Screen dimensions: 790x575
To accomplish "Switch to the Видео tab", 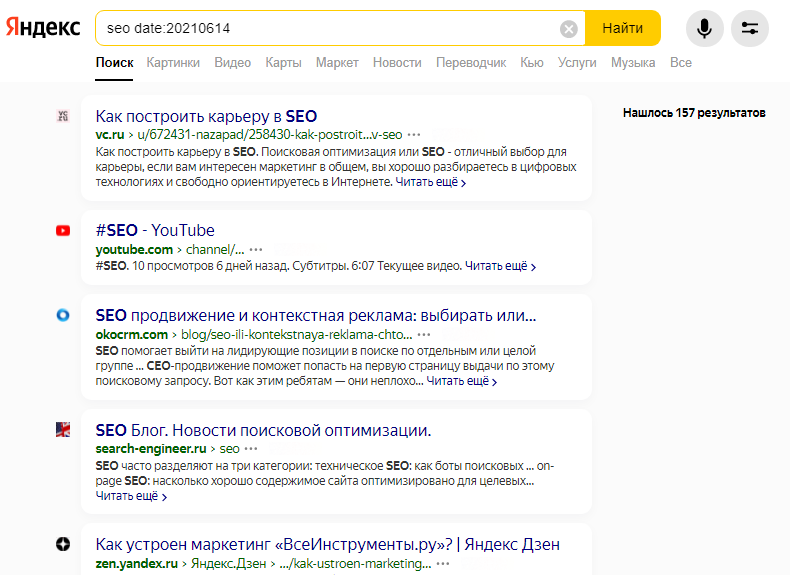I will pyautogui.click(x=232, y=62).
